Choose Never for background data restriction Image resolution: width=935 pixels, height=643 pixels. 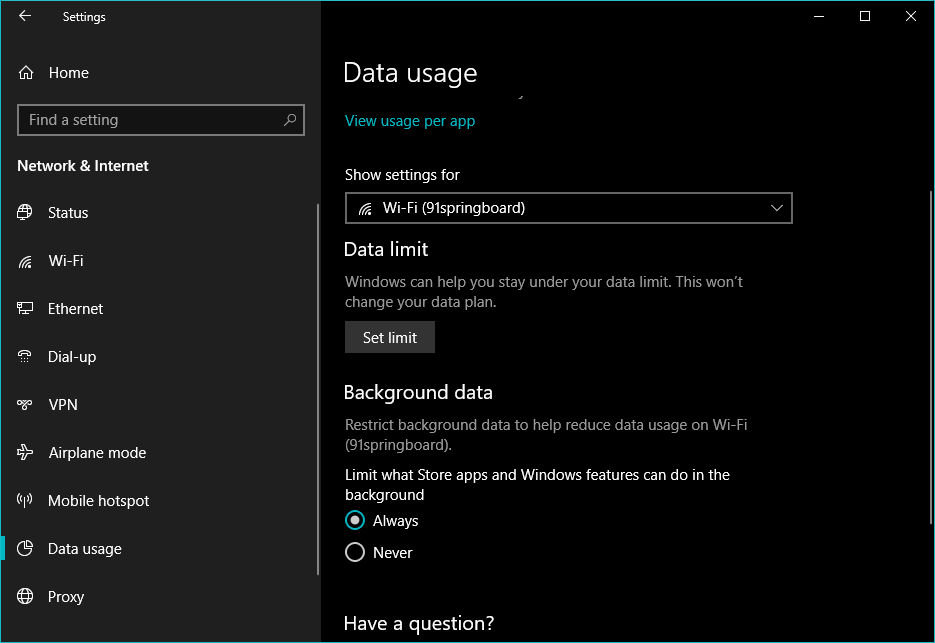pos(355,552)
